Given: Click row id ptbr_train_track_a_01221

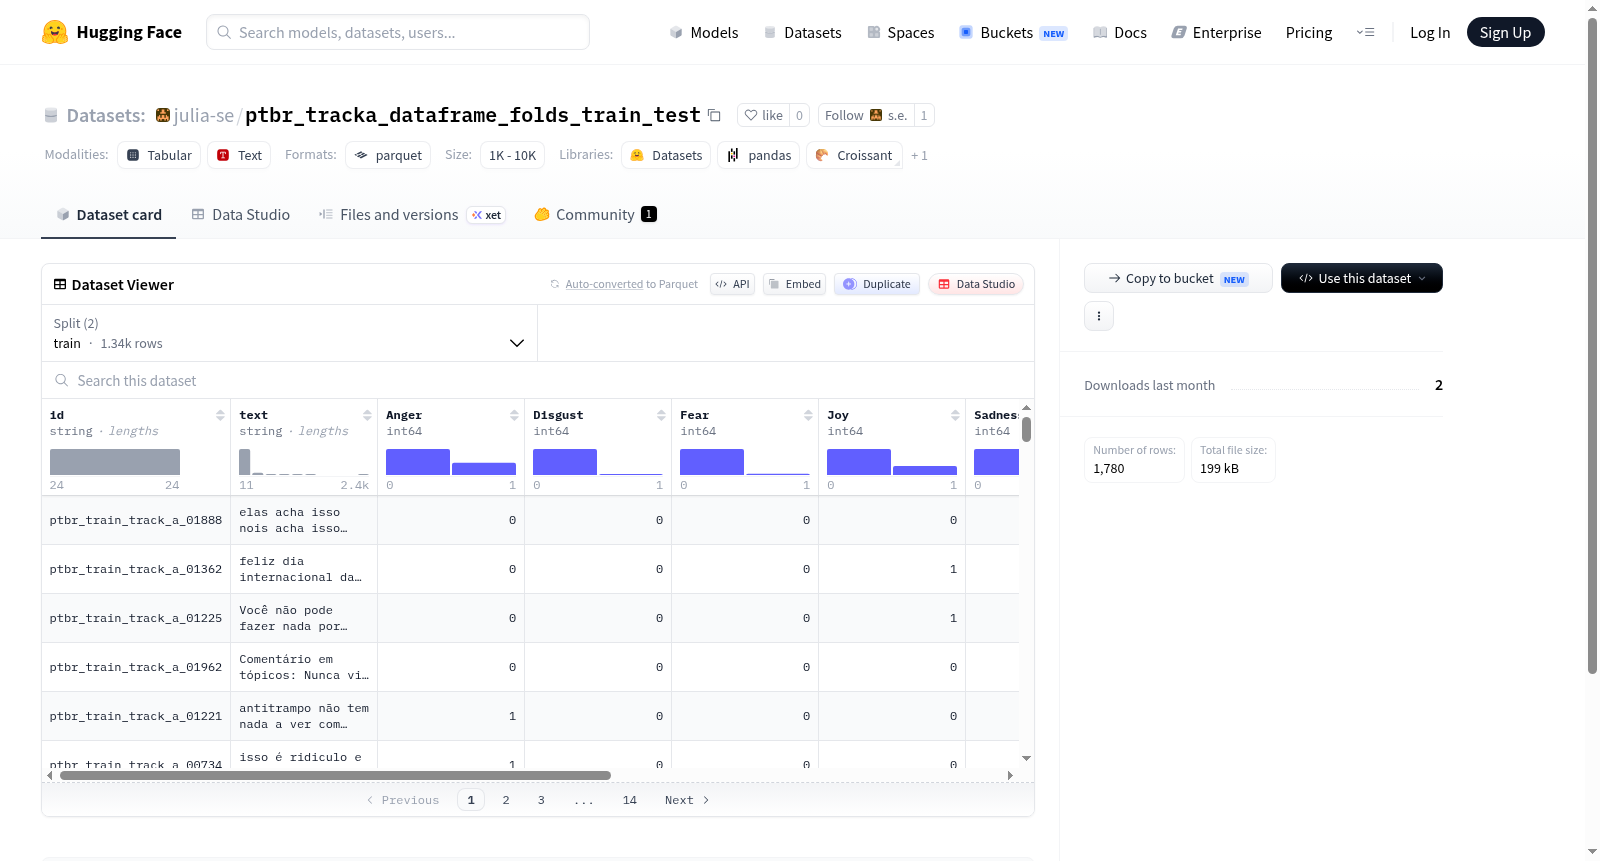Looking at the screenshot, I should click(136, 716).
